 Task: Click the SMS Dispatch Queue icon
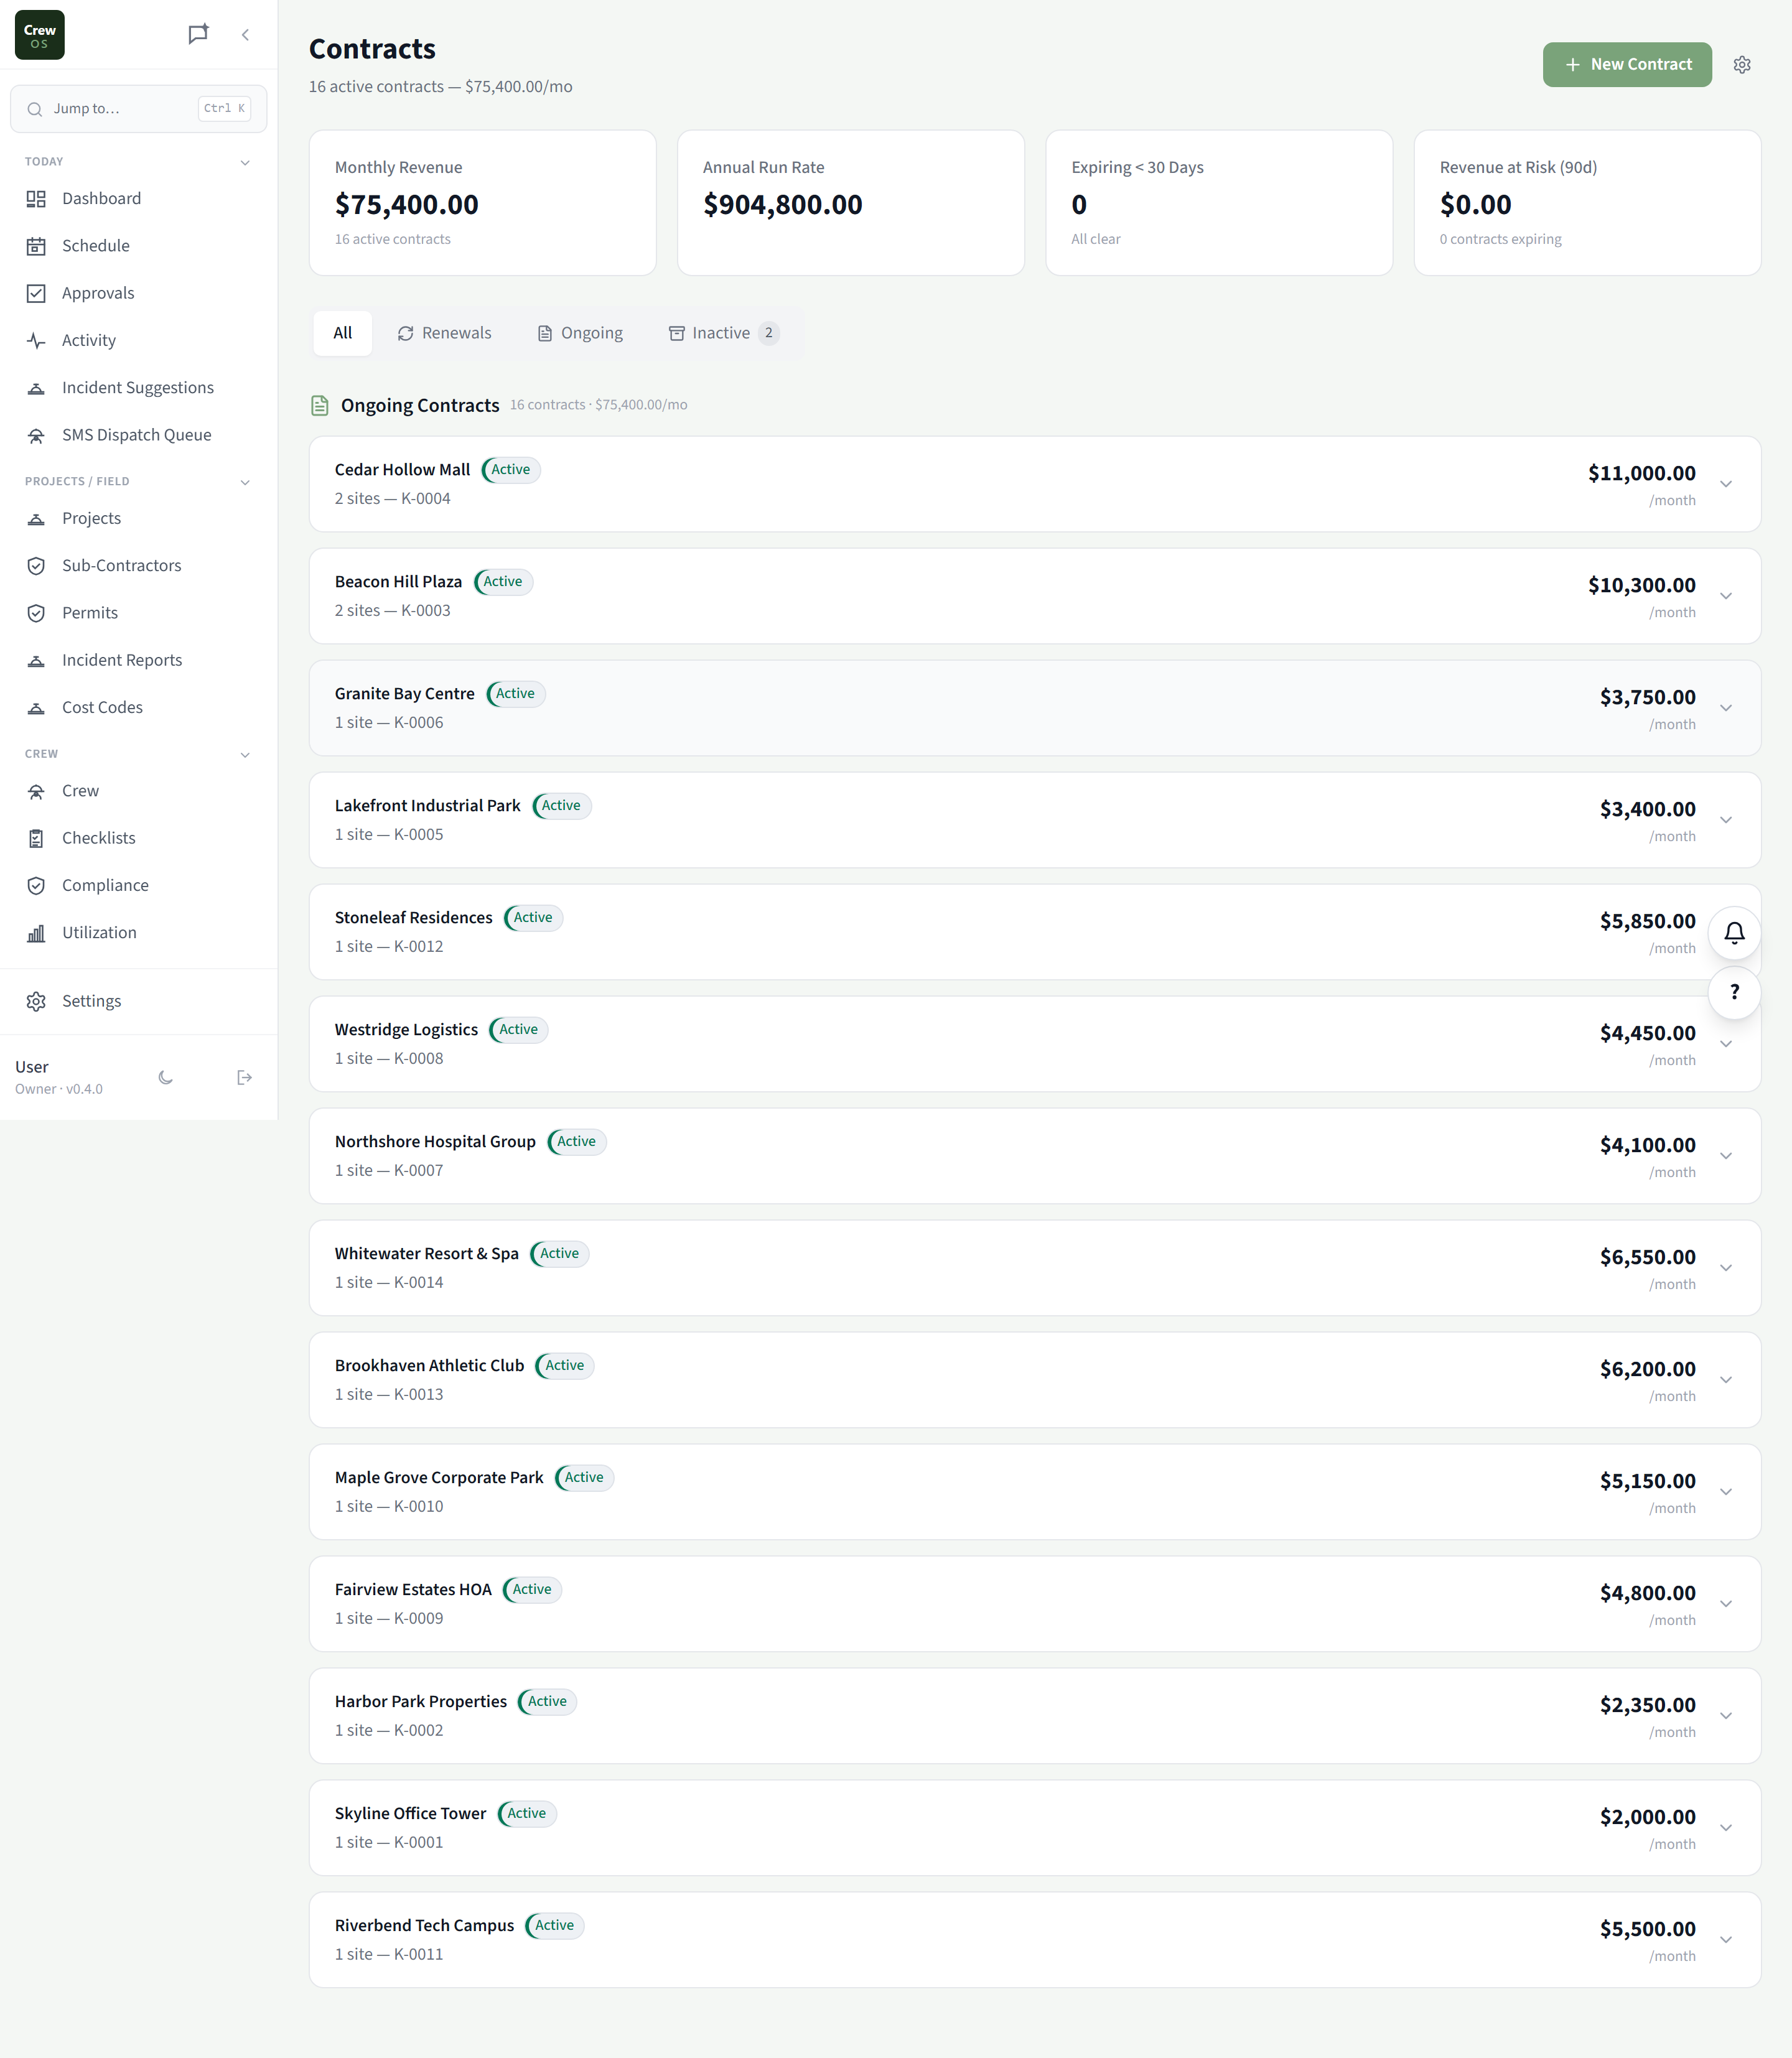(36, 435)
